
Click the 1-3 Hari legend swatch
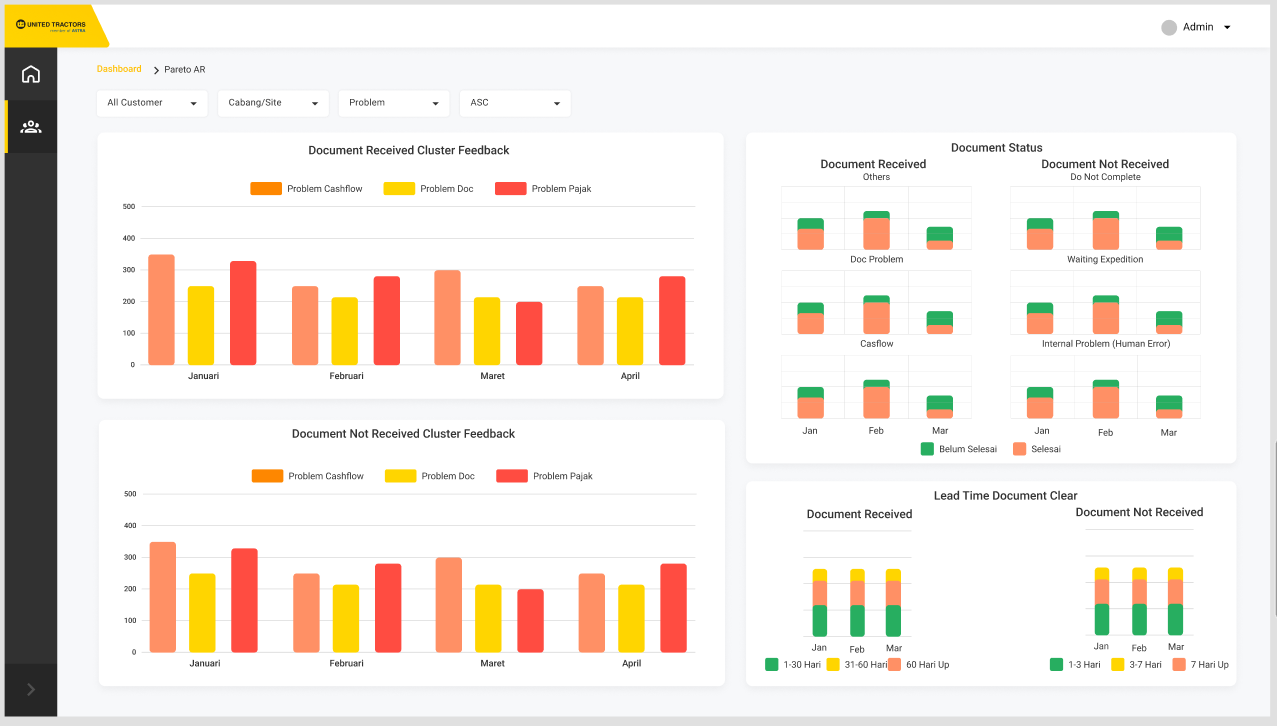point(1057,664)
